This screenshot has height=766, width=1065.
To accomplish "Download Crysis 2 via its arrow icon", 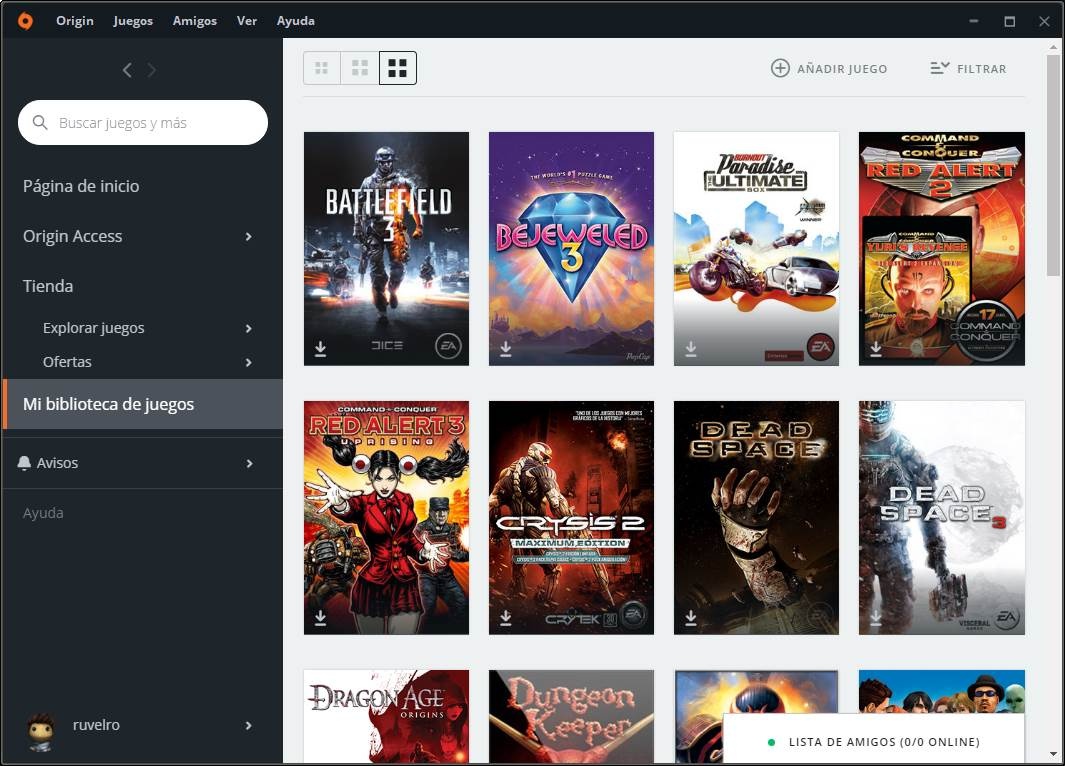I will (x=506, y=618).
